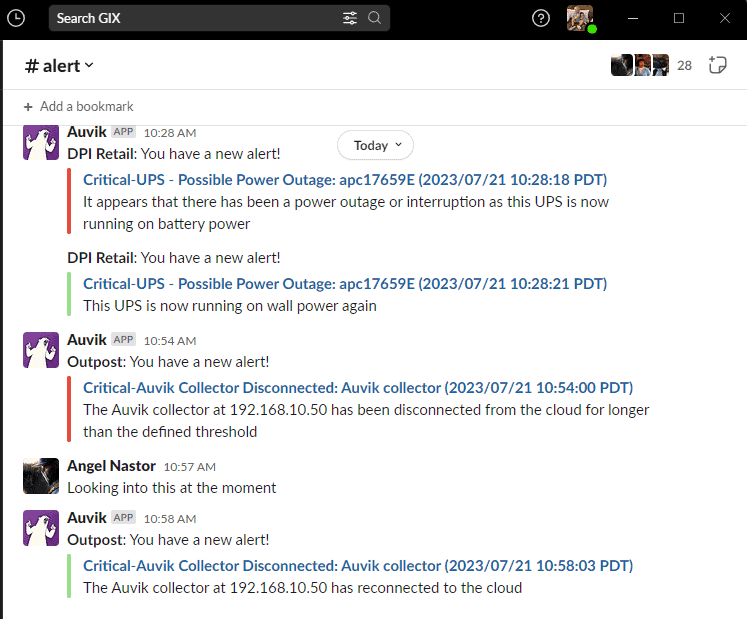747x619 pixels.
Task: Click 'Looking into this at the moment' message
Action: (172, 488)
